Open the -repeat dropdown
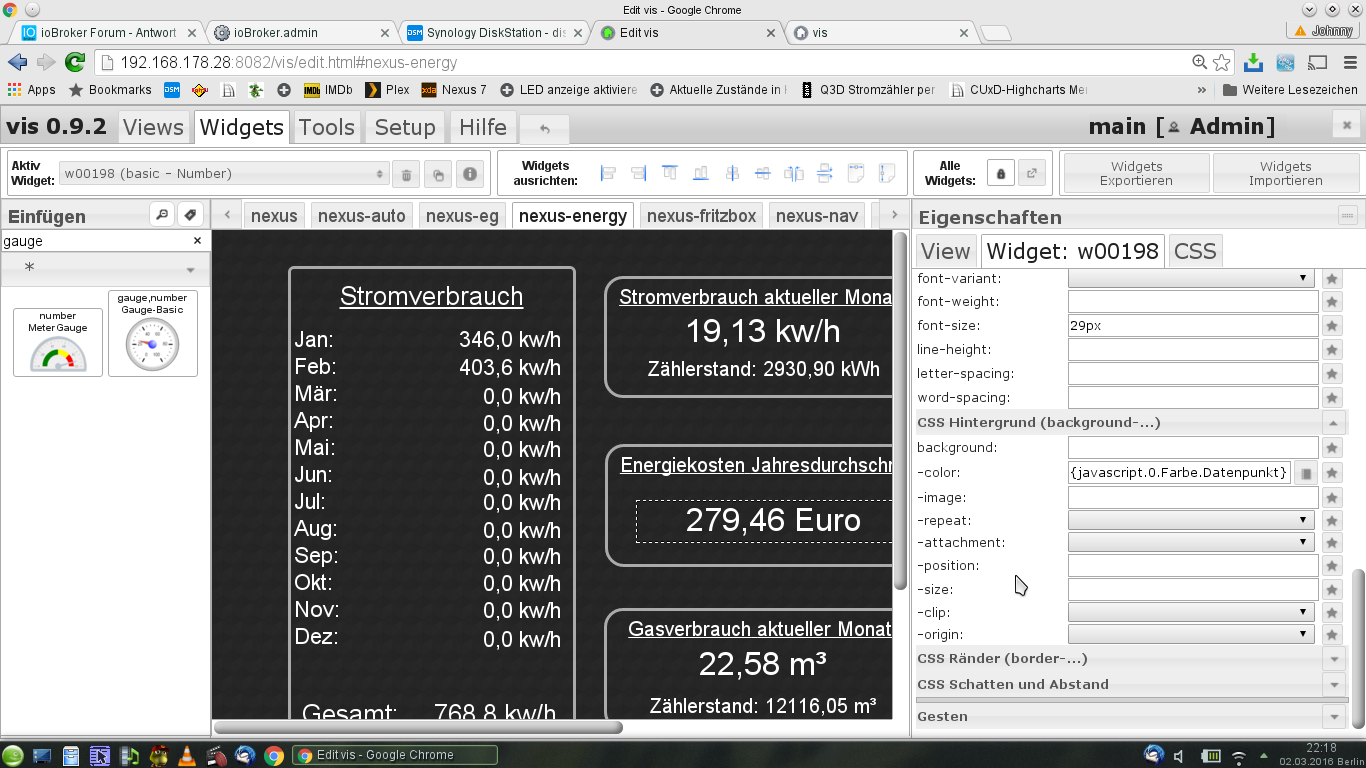Viewport: 1366px width, 768px height. click(x=1191, y=520)
